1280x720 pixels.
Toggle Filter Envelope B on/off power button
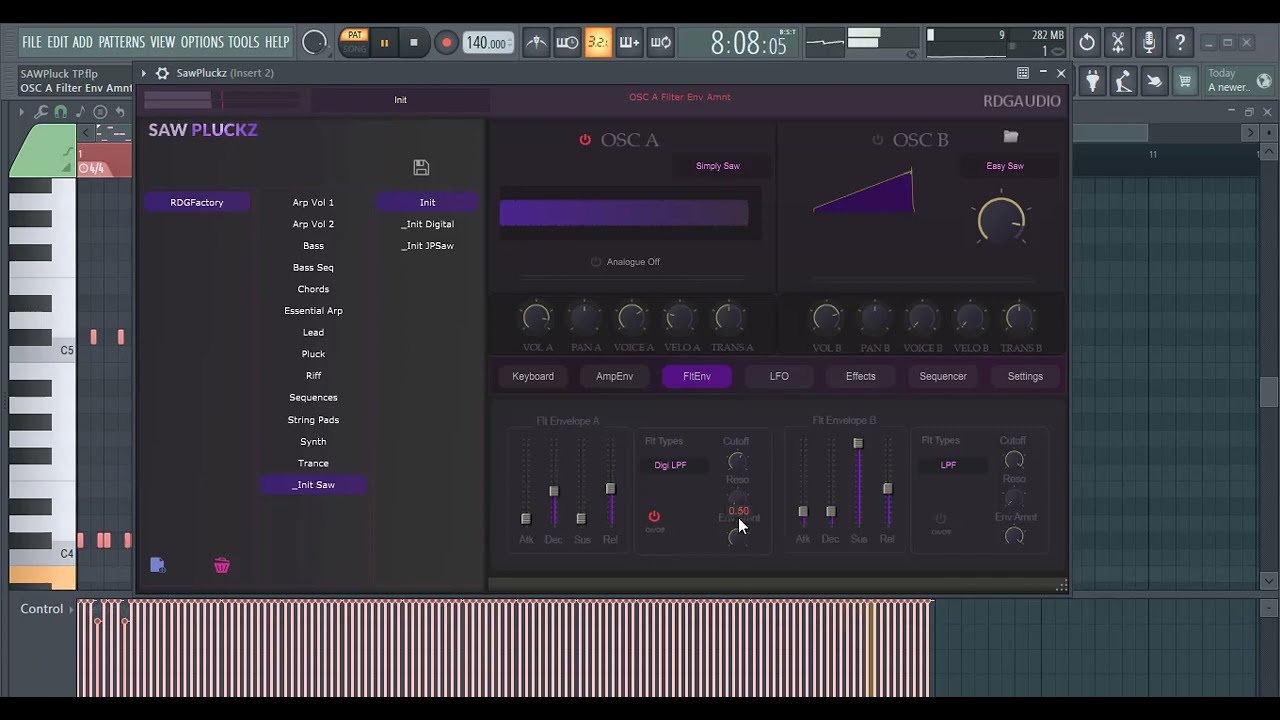pos(940,518)
